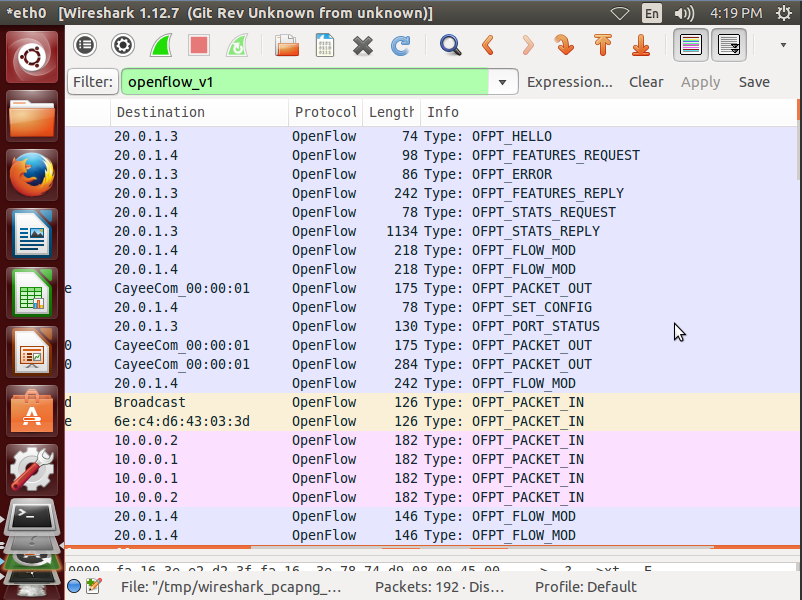The width and height of the screenshot is (802, 600).
Task: Open System Settings from launcher
Action: click(32, 470)
